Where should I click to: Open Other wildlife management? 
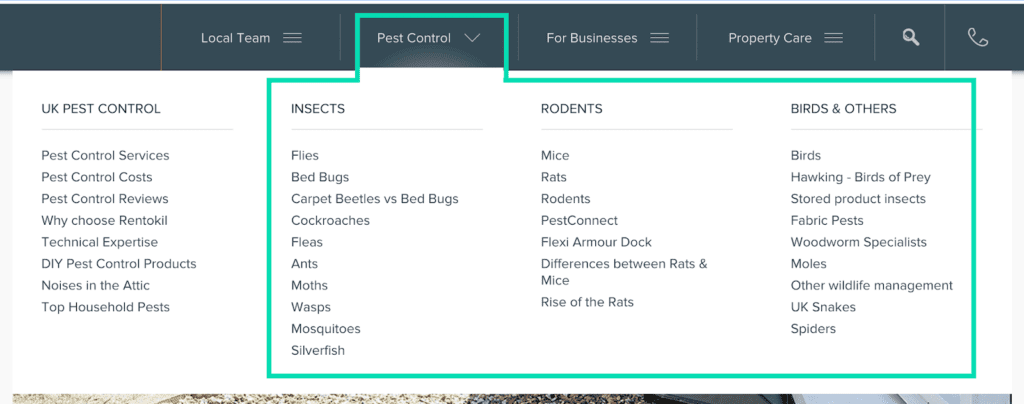coord(872,285)
